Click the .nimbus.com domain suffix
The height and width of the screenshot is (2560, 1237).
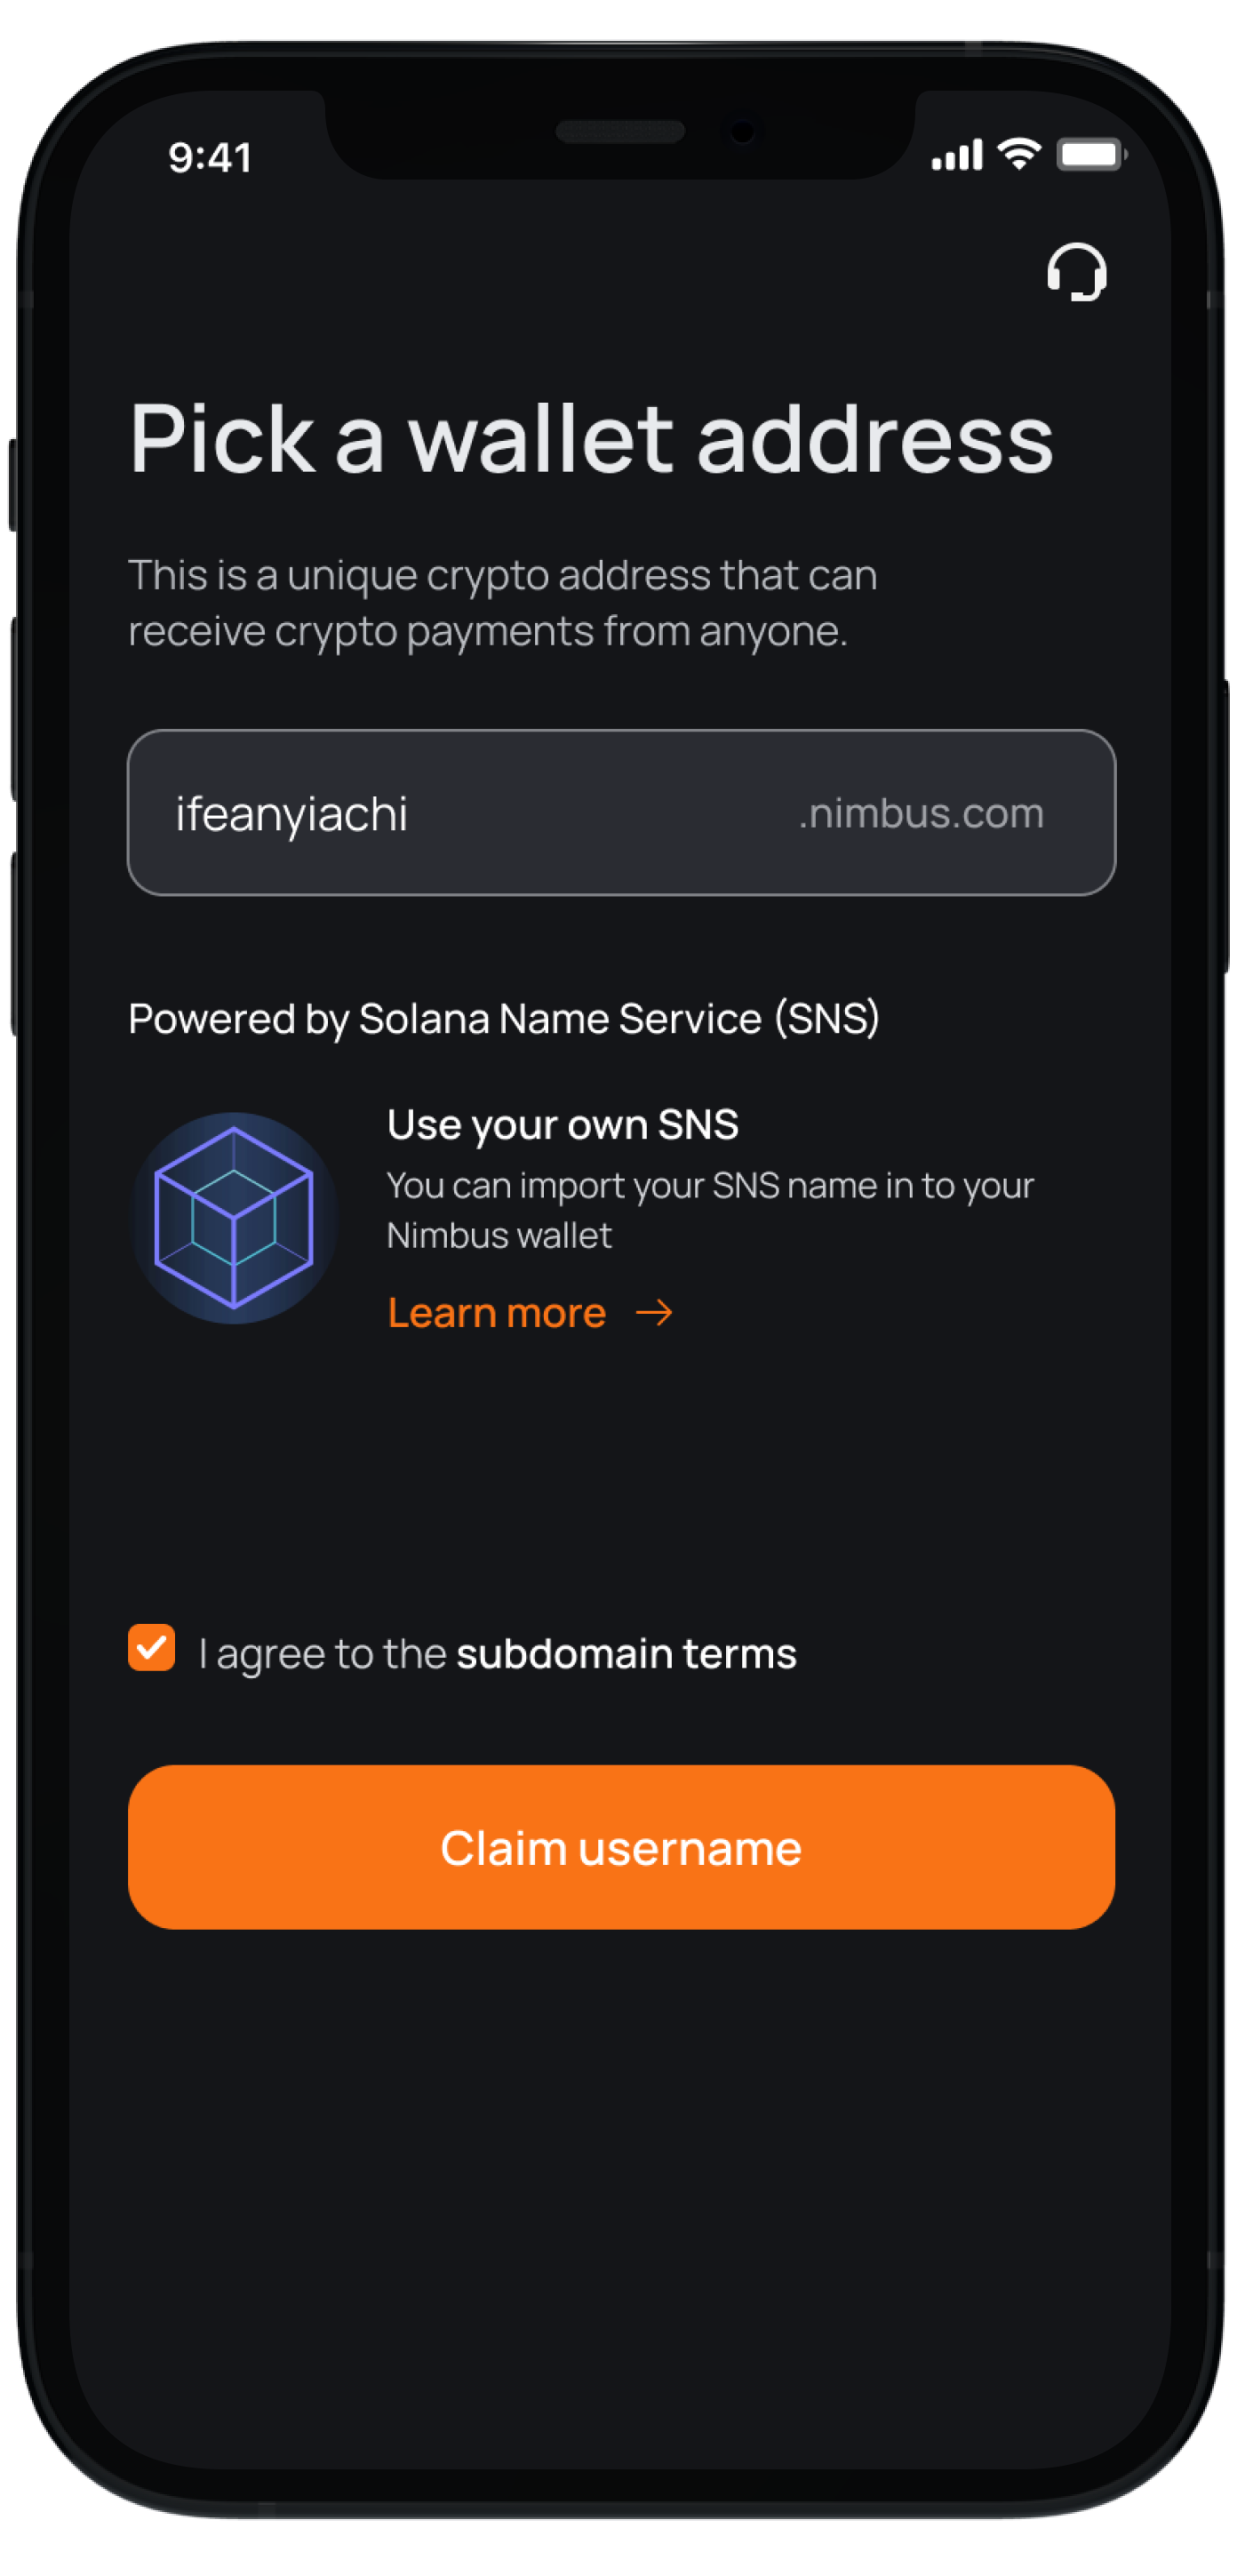[921, 813]
